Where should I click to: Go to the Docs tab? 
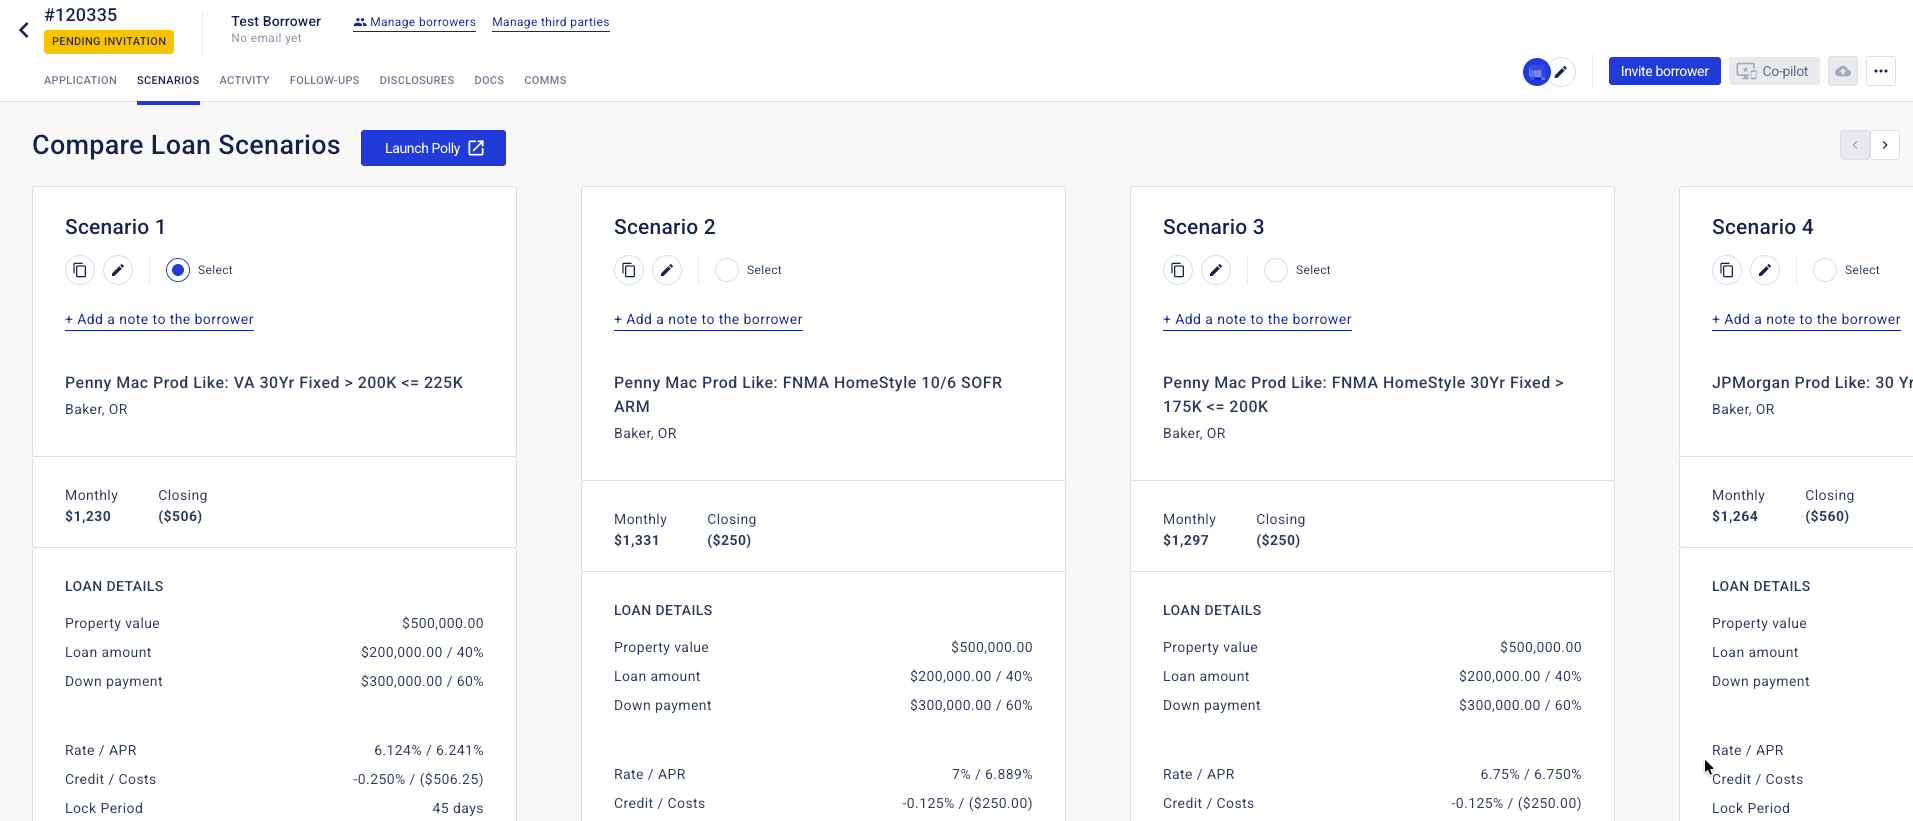point(489,80)
